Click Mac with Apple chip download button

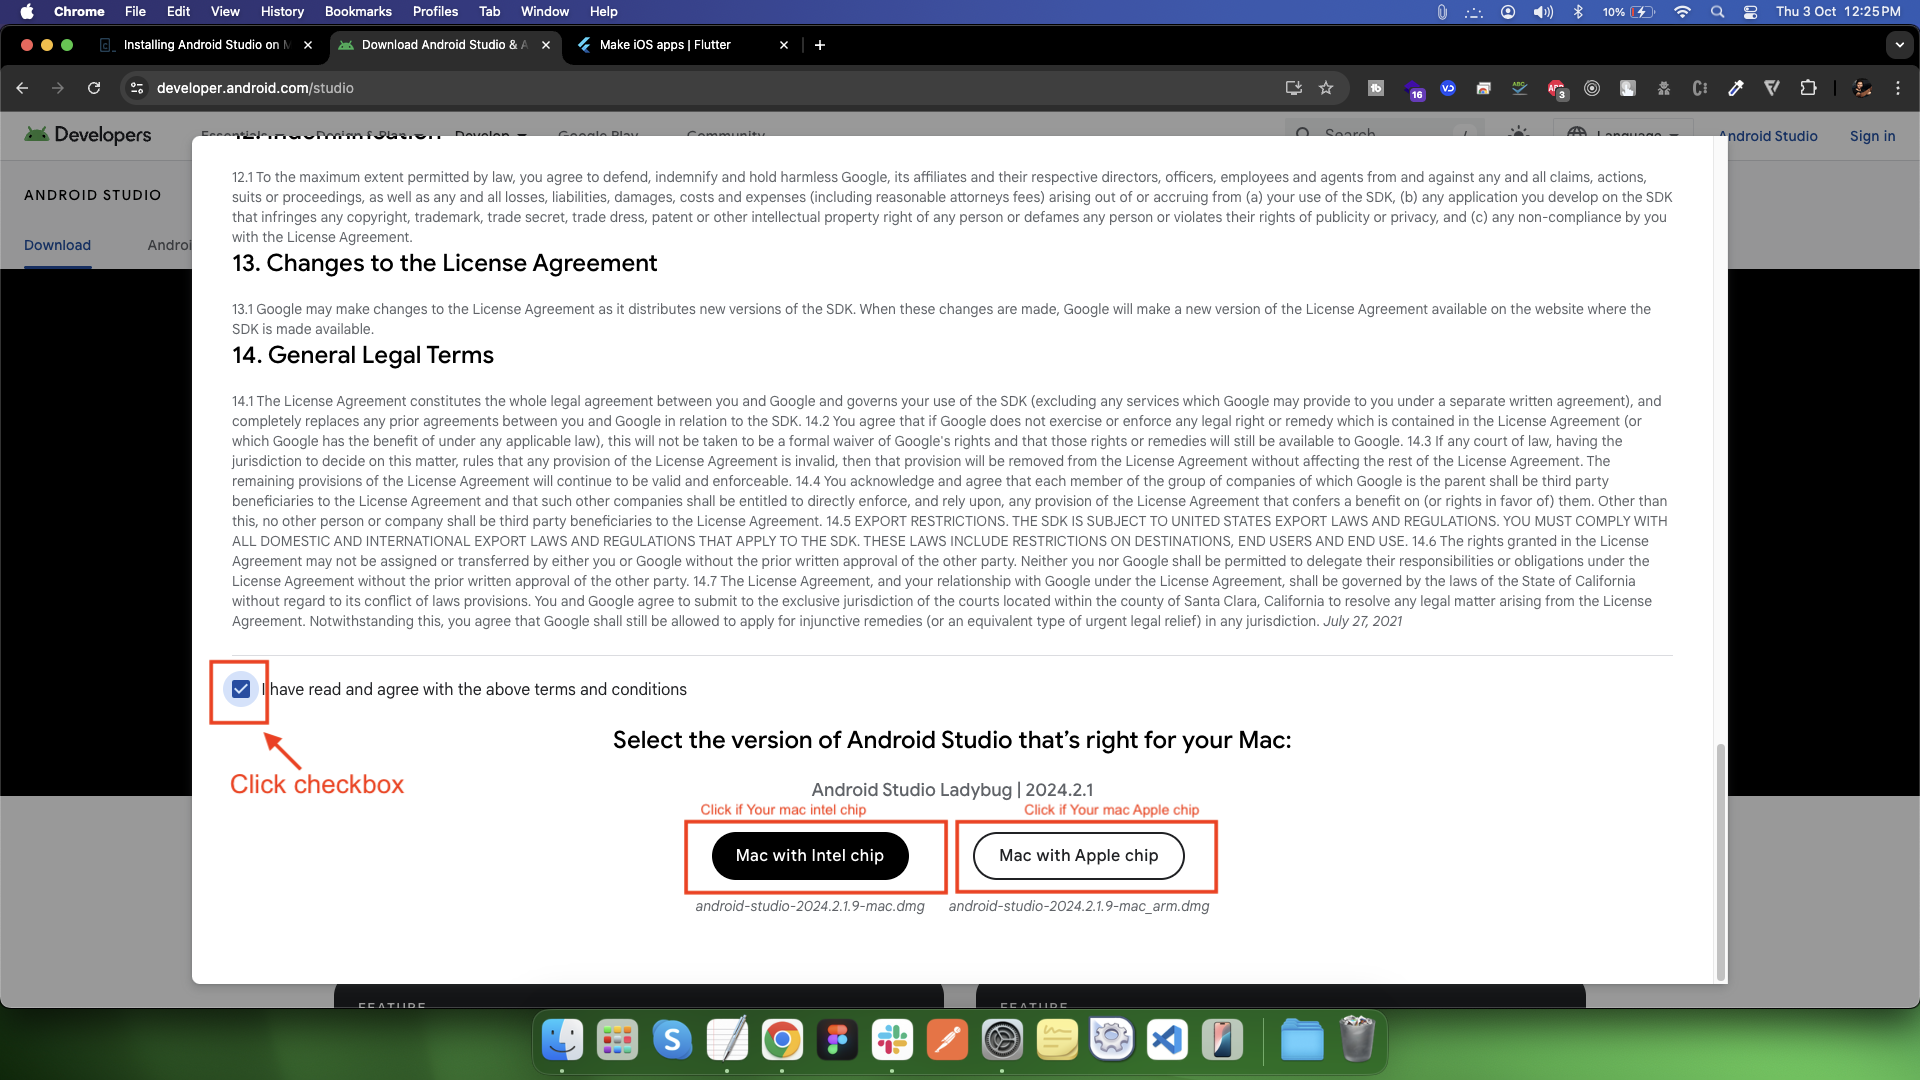(1077, 855)
